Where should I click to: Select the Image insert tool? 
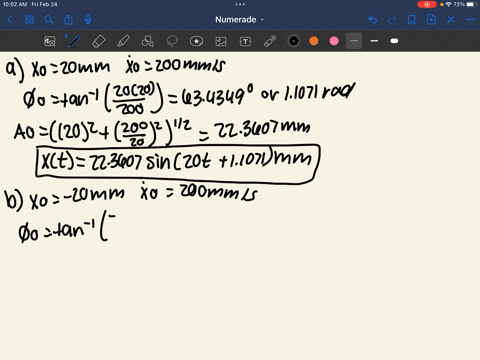tap(221, 41)
